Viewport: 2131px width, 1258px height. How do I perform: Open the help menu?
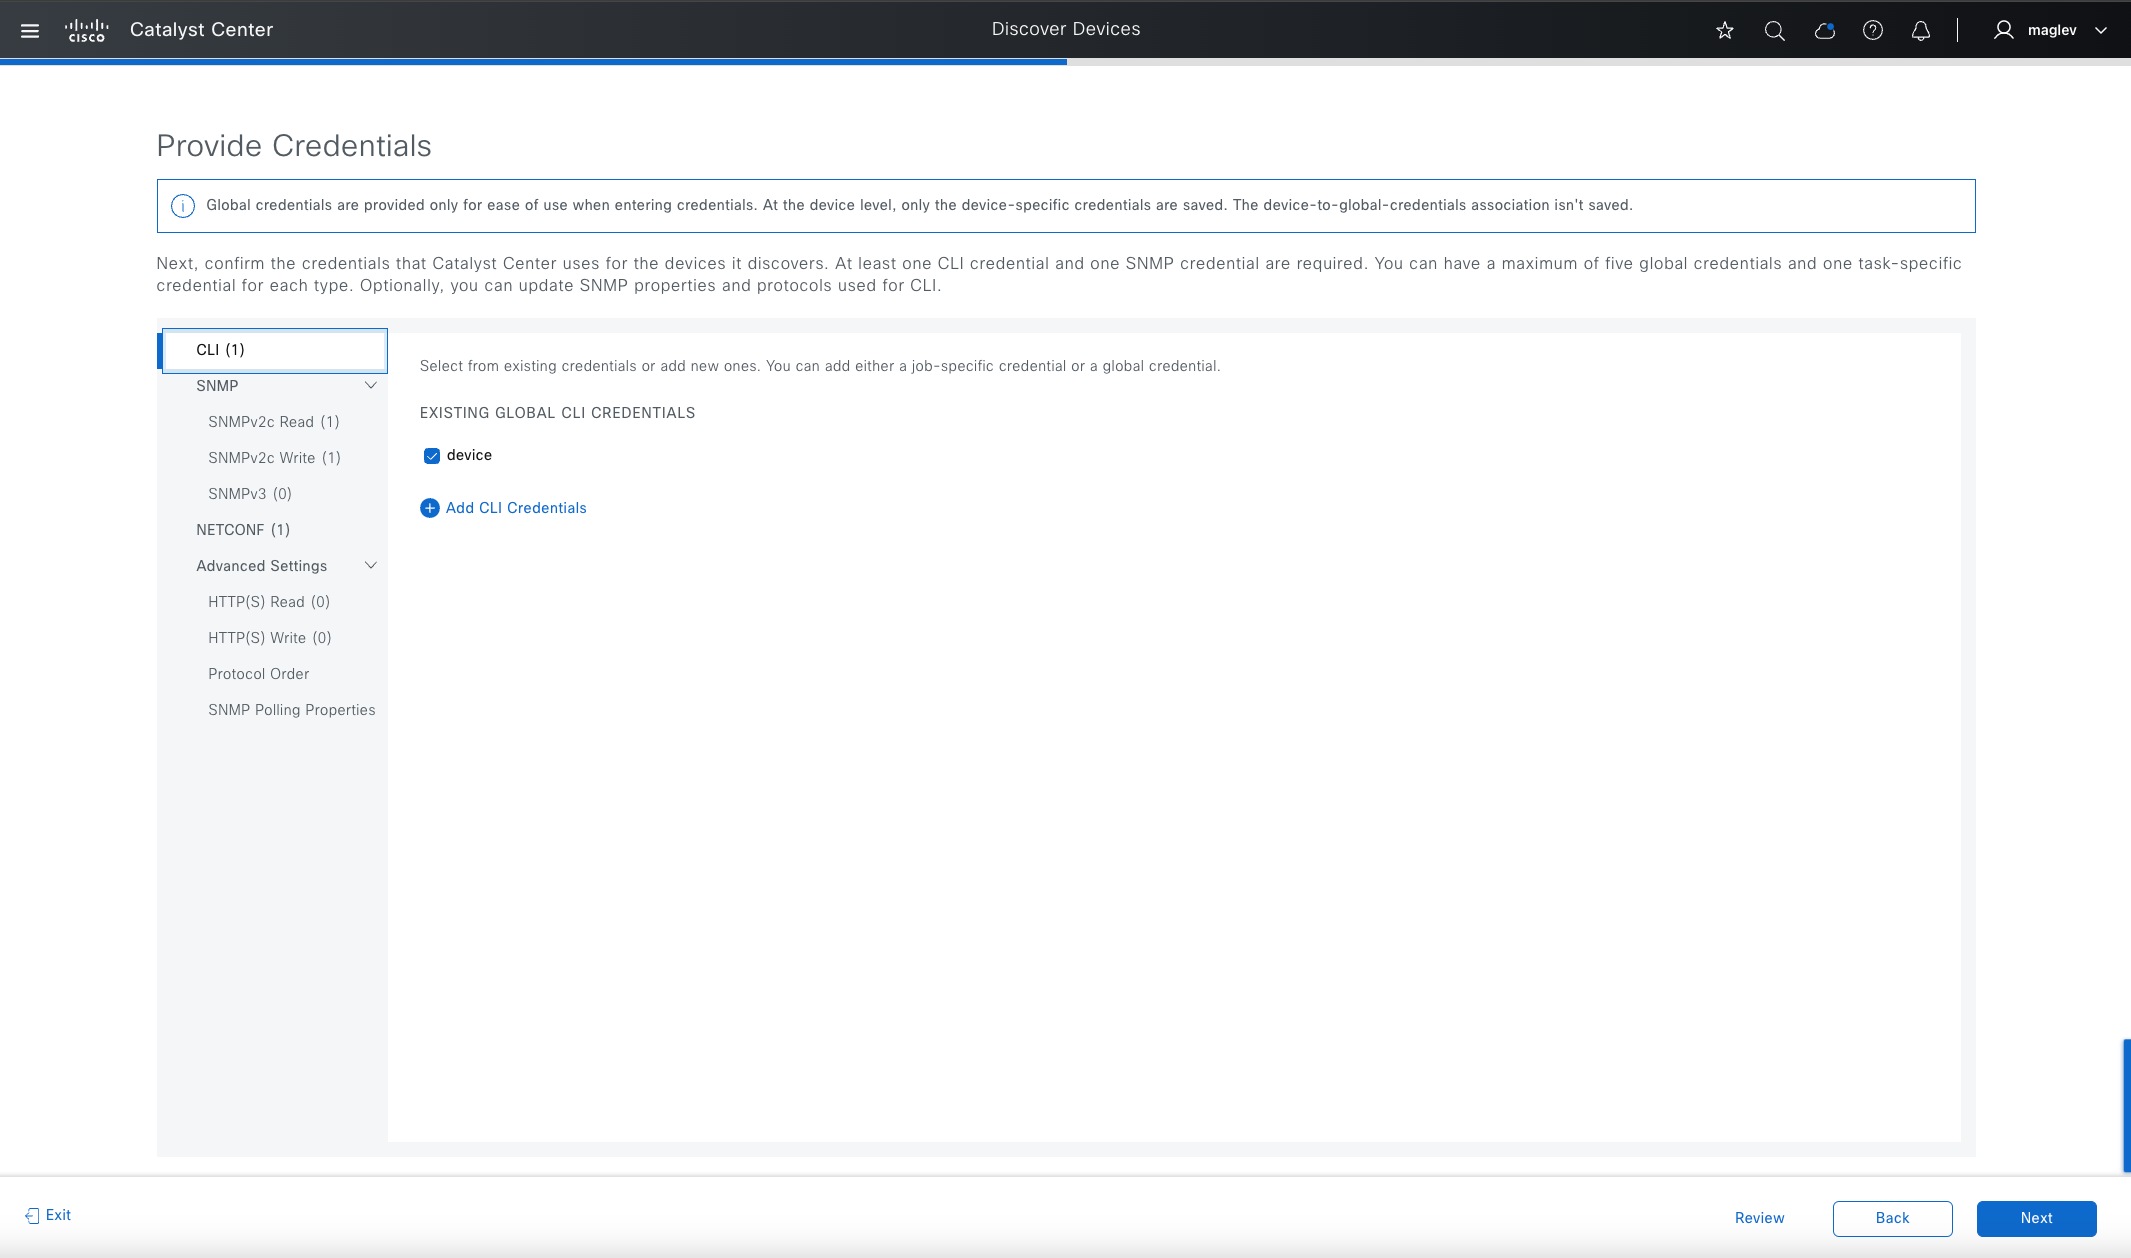coord(1873,31)
